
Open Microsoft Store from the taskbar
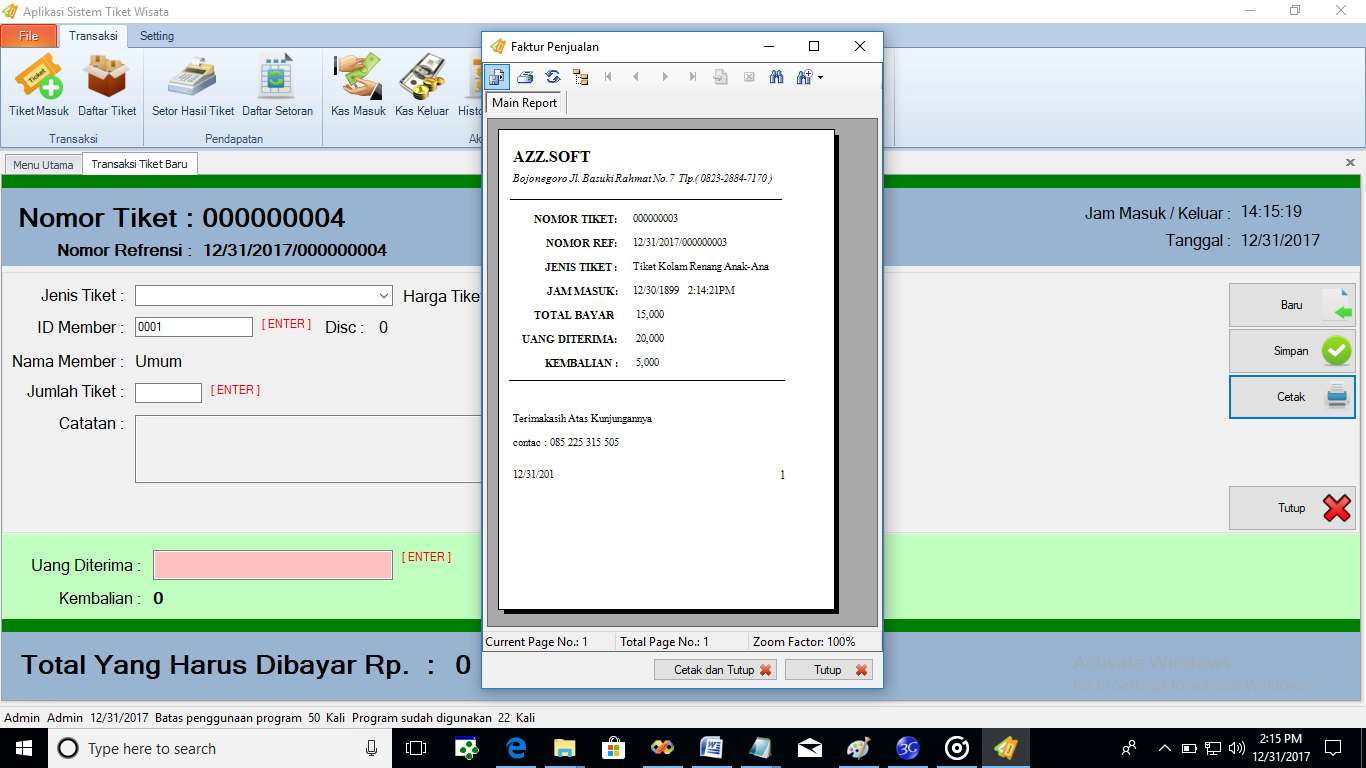point(614,748)
